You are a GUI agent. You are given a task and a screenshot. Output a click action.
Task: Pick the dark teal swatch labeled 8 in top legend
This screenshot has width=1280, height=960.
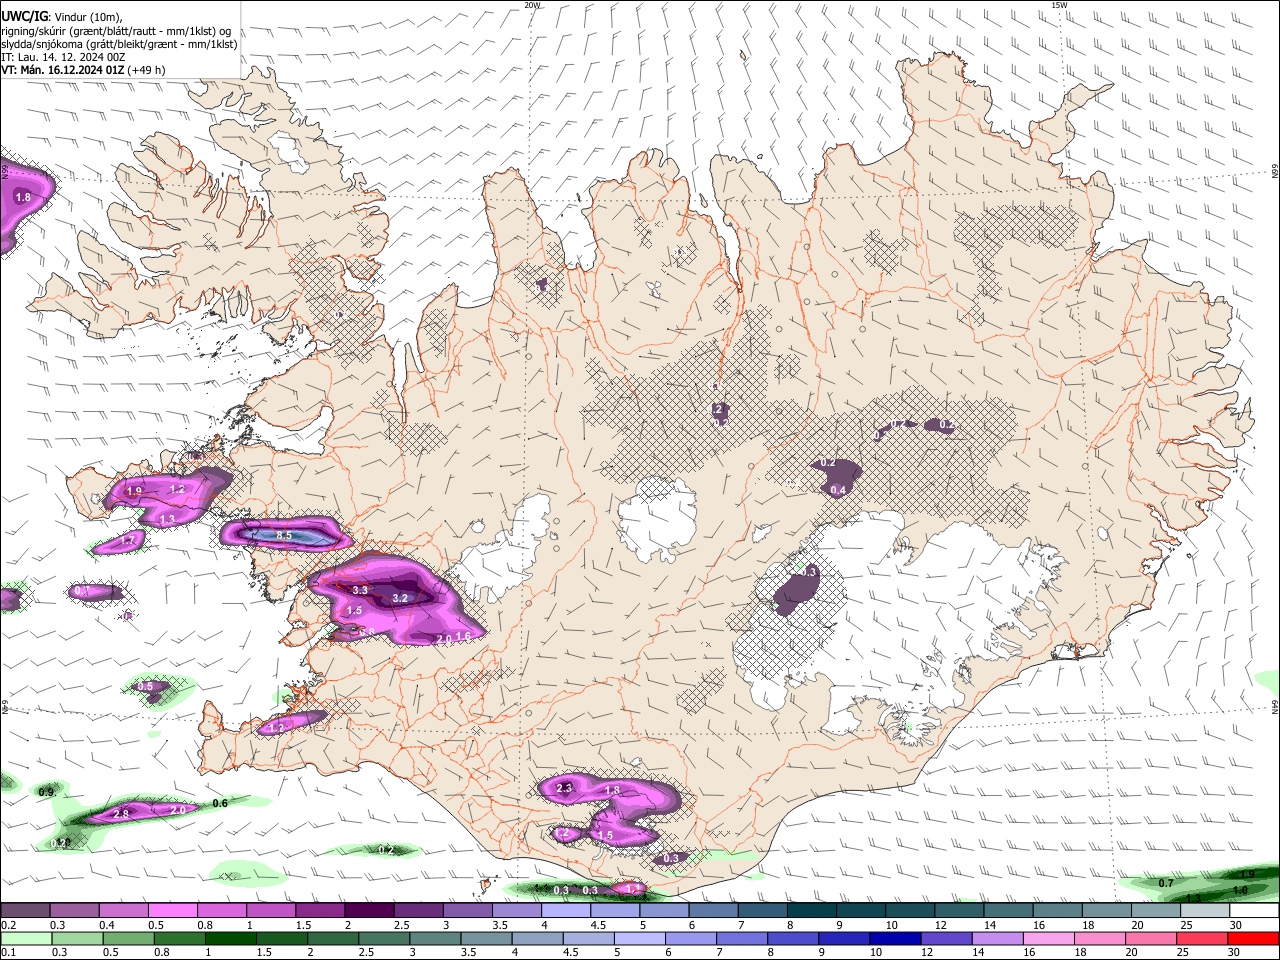pos(811,910)
